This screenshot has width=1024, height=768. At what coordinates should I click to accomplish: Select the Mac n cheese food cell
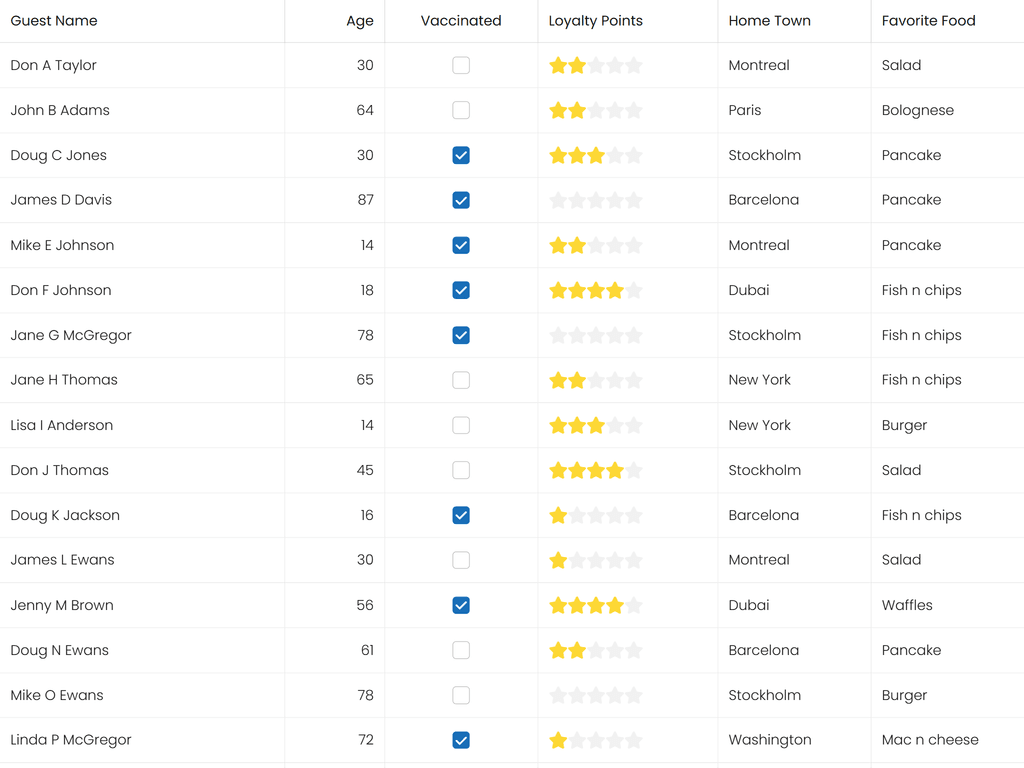(x=930, y=741)
